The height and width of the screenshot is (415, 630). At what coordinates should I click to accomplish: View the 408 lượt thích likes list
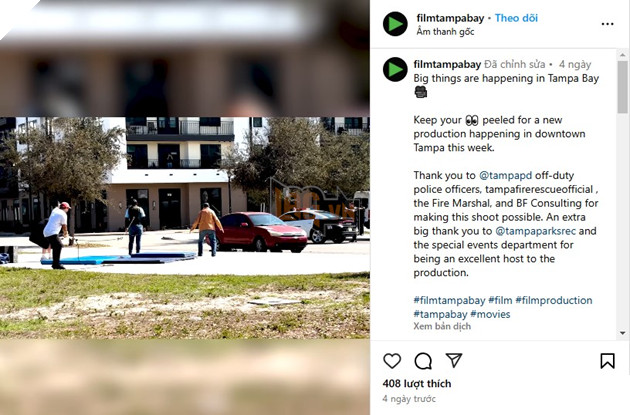[417, 384]
